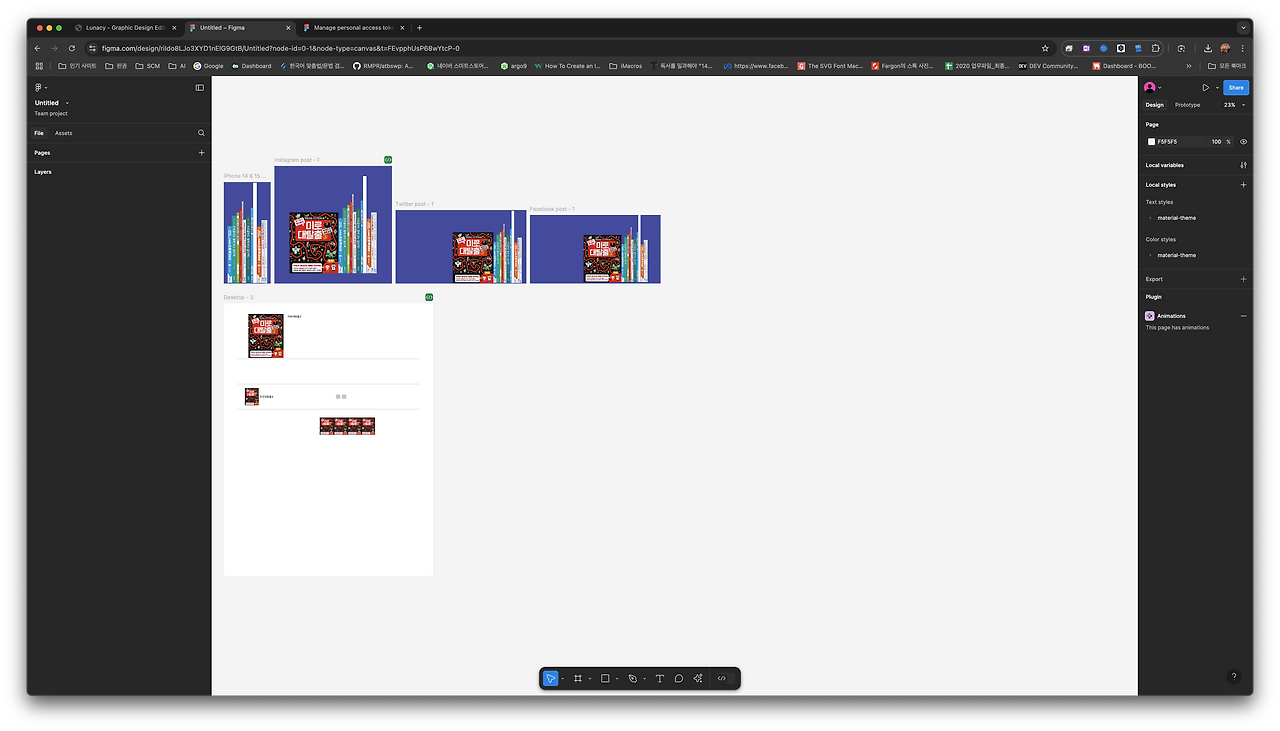Remove the Animations plugin entry

click(1243, 316)
